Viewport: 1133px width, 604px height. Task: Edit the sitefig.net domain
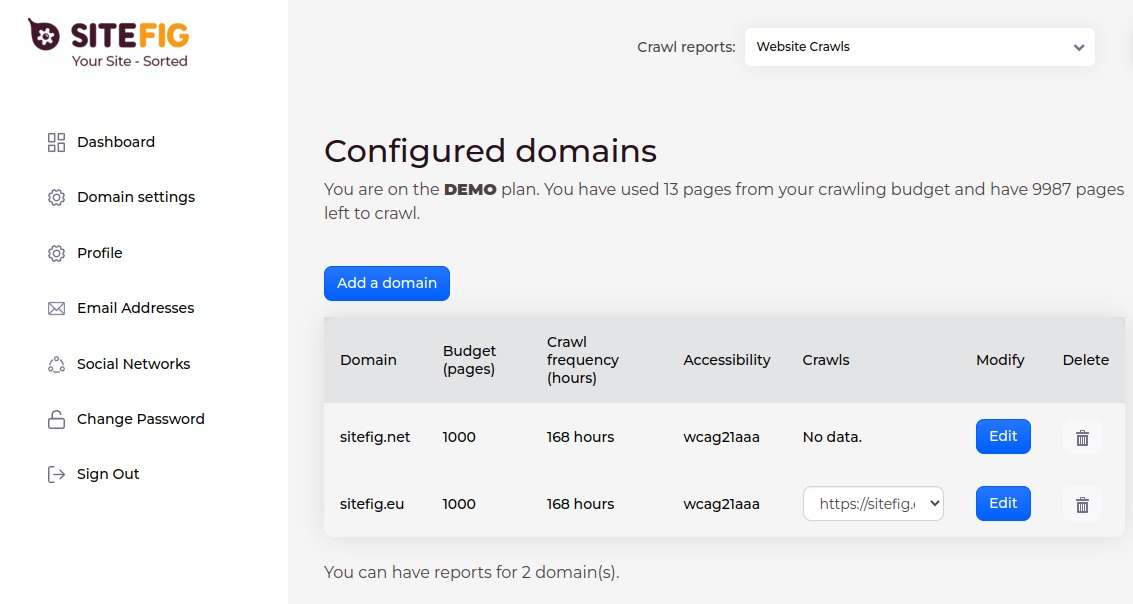[x=1003, y=436]
